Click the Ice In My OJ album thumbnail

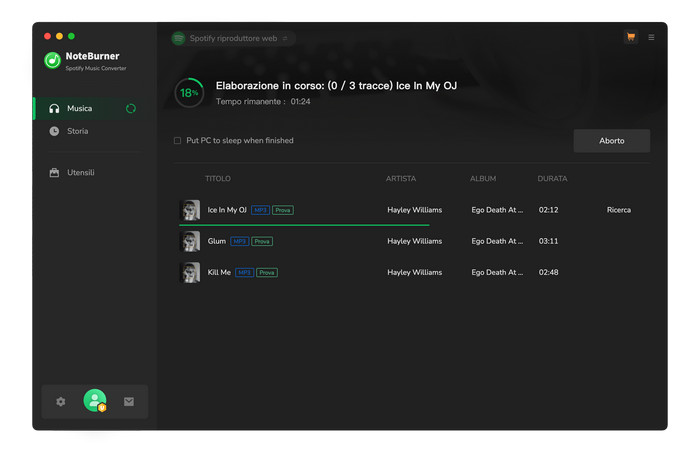(190, 210)
